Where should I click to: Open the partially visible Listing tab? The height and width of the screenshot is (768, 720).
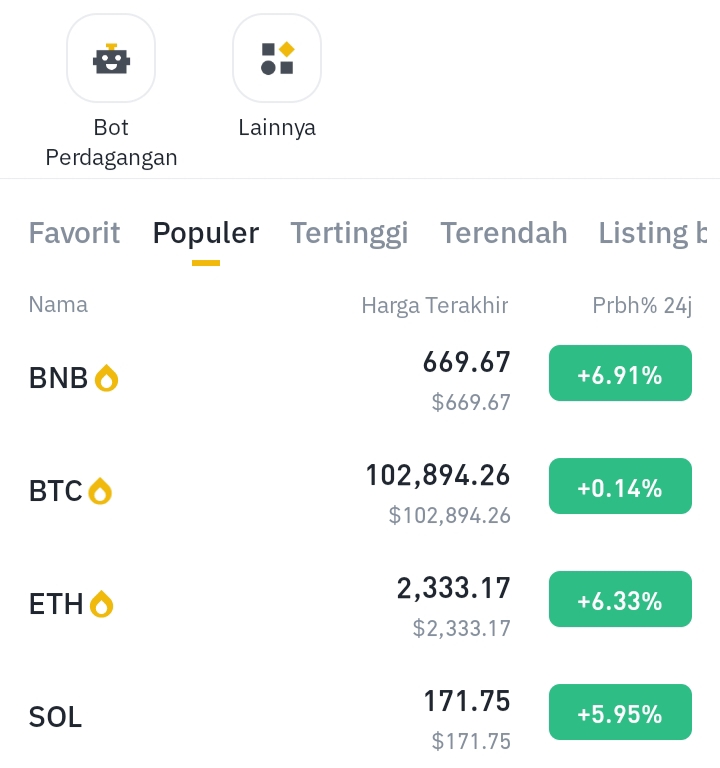point(653,234)
